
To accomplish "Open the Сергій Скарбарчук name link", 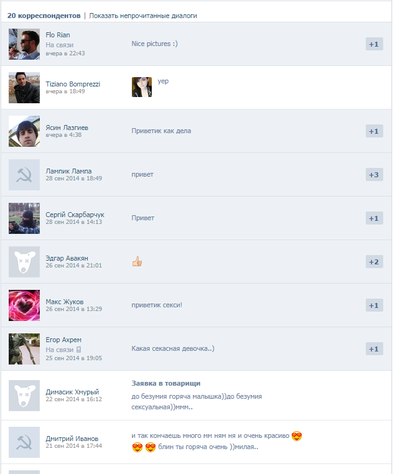I will 75,215.
